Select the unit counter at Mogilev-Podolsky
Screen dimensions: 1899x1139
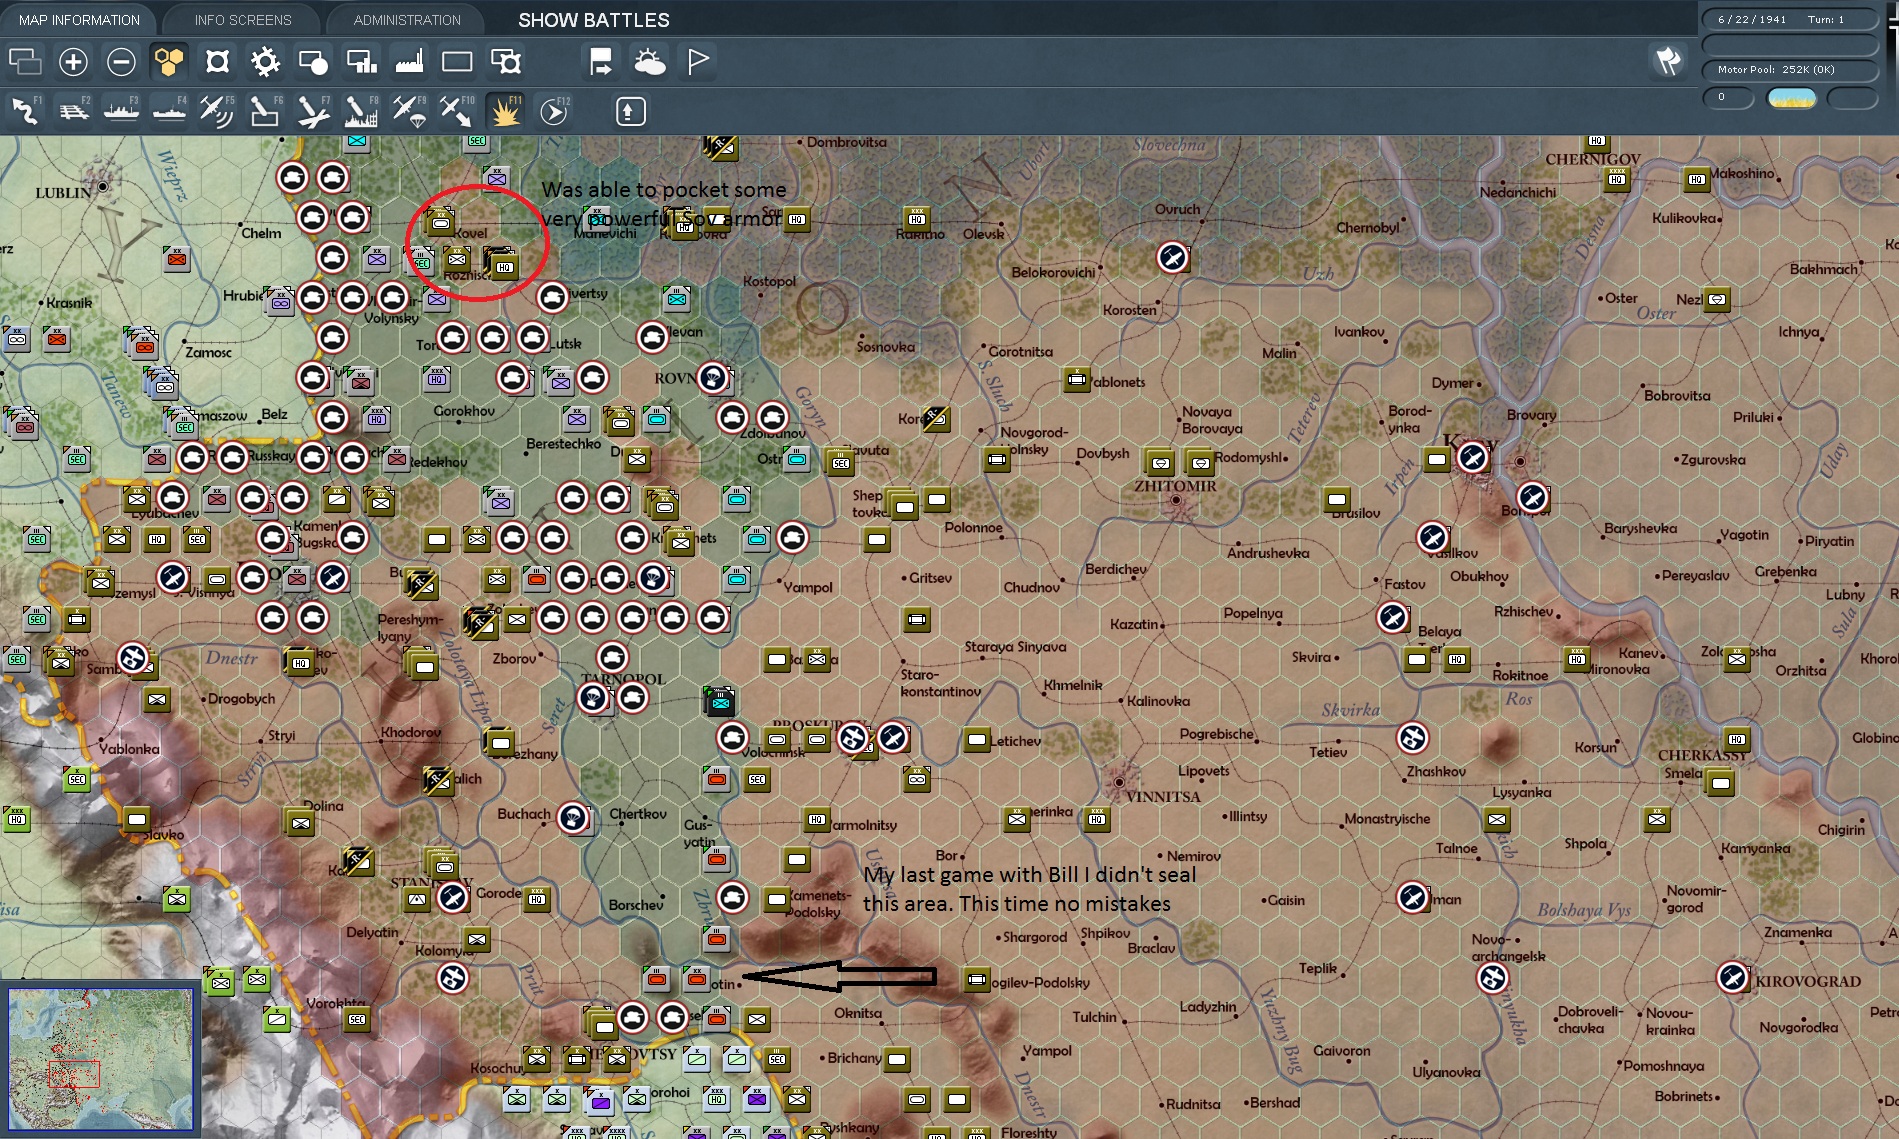[x=977, y=979]
